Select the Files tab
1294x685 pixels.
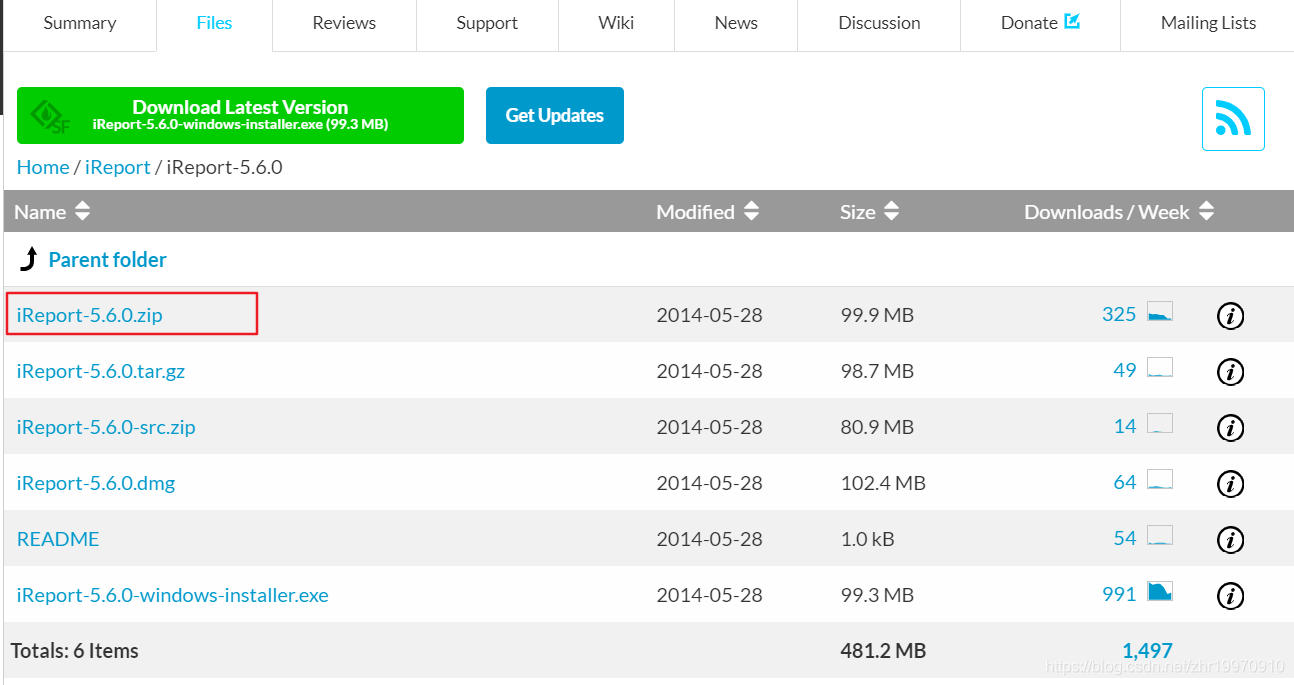click(214, 23)
